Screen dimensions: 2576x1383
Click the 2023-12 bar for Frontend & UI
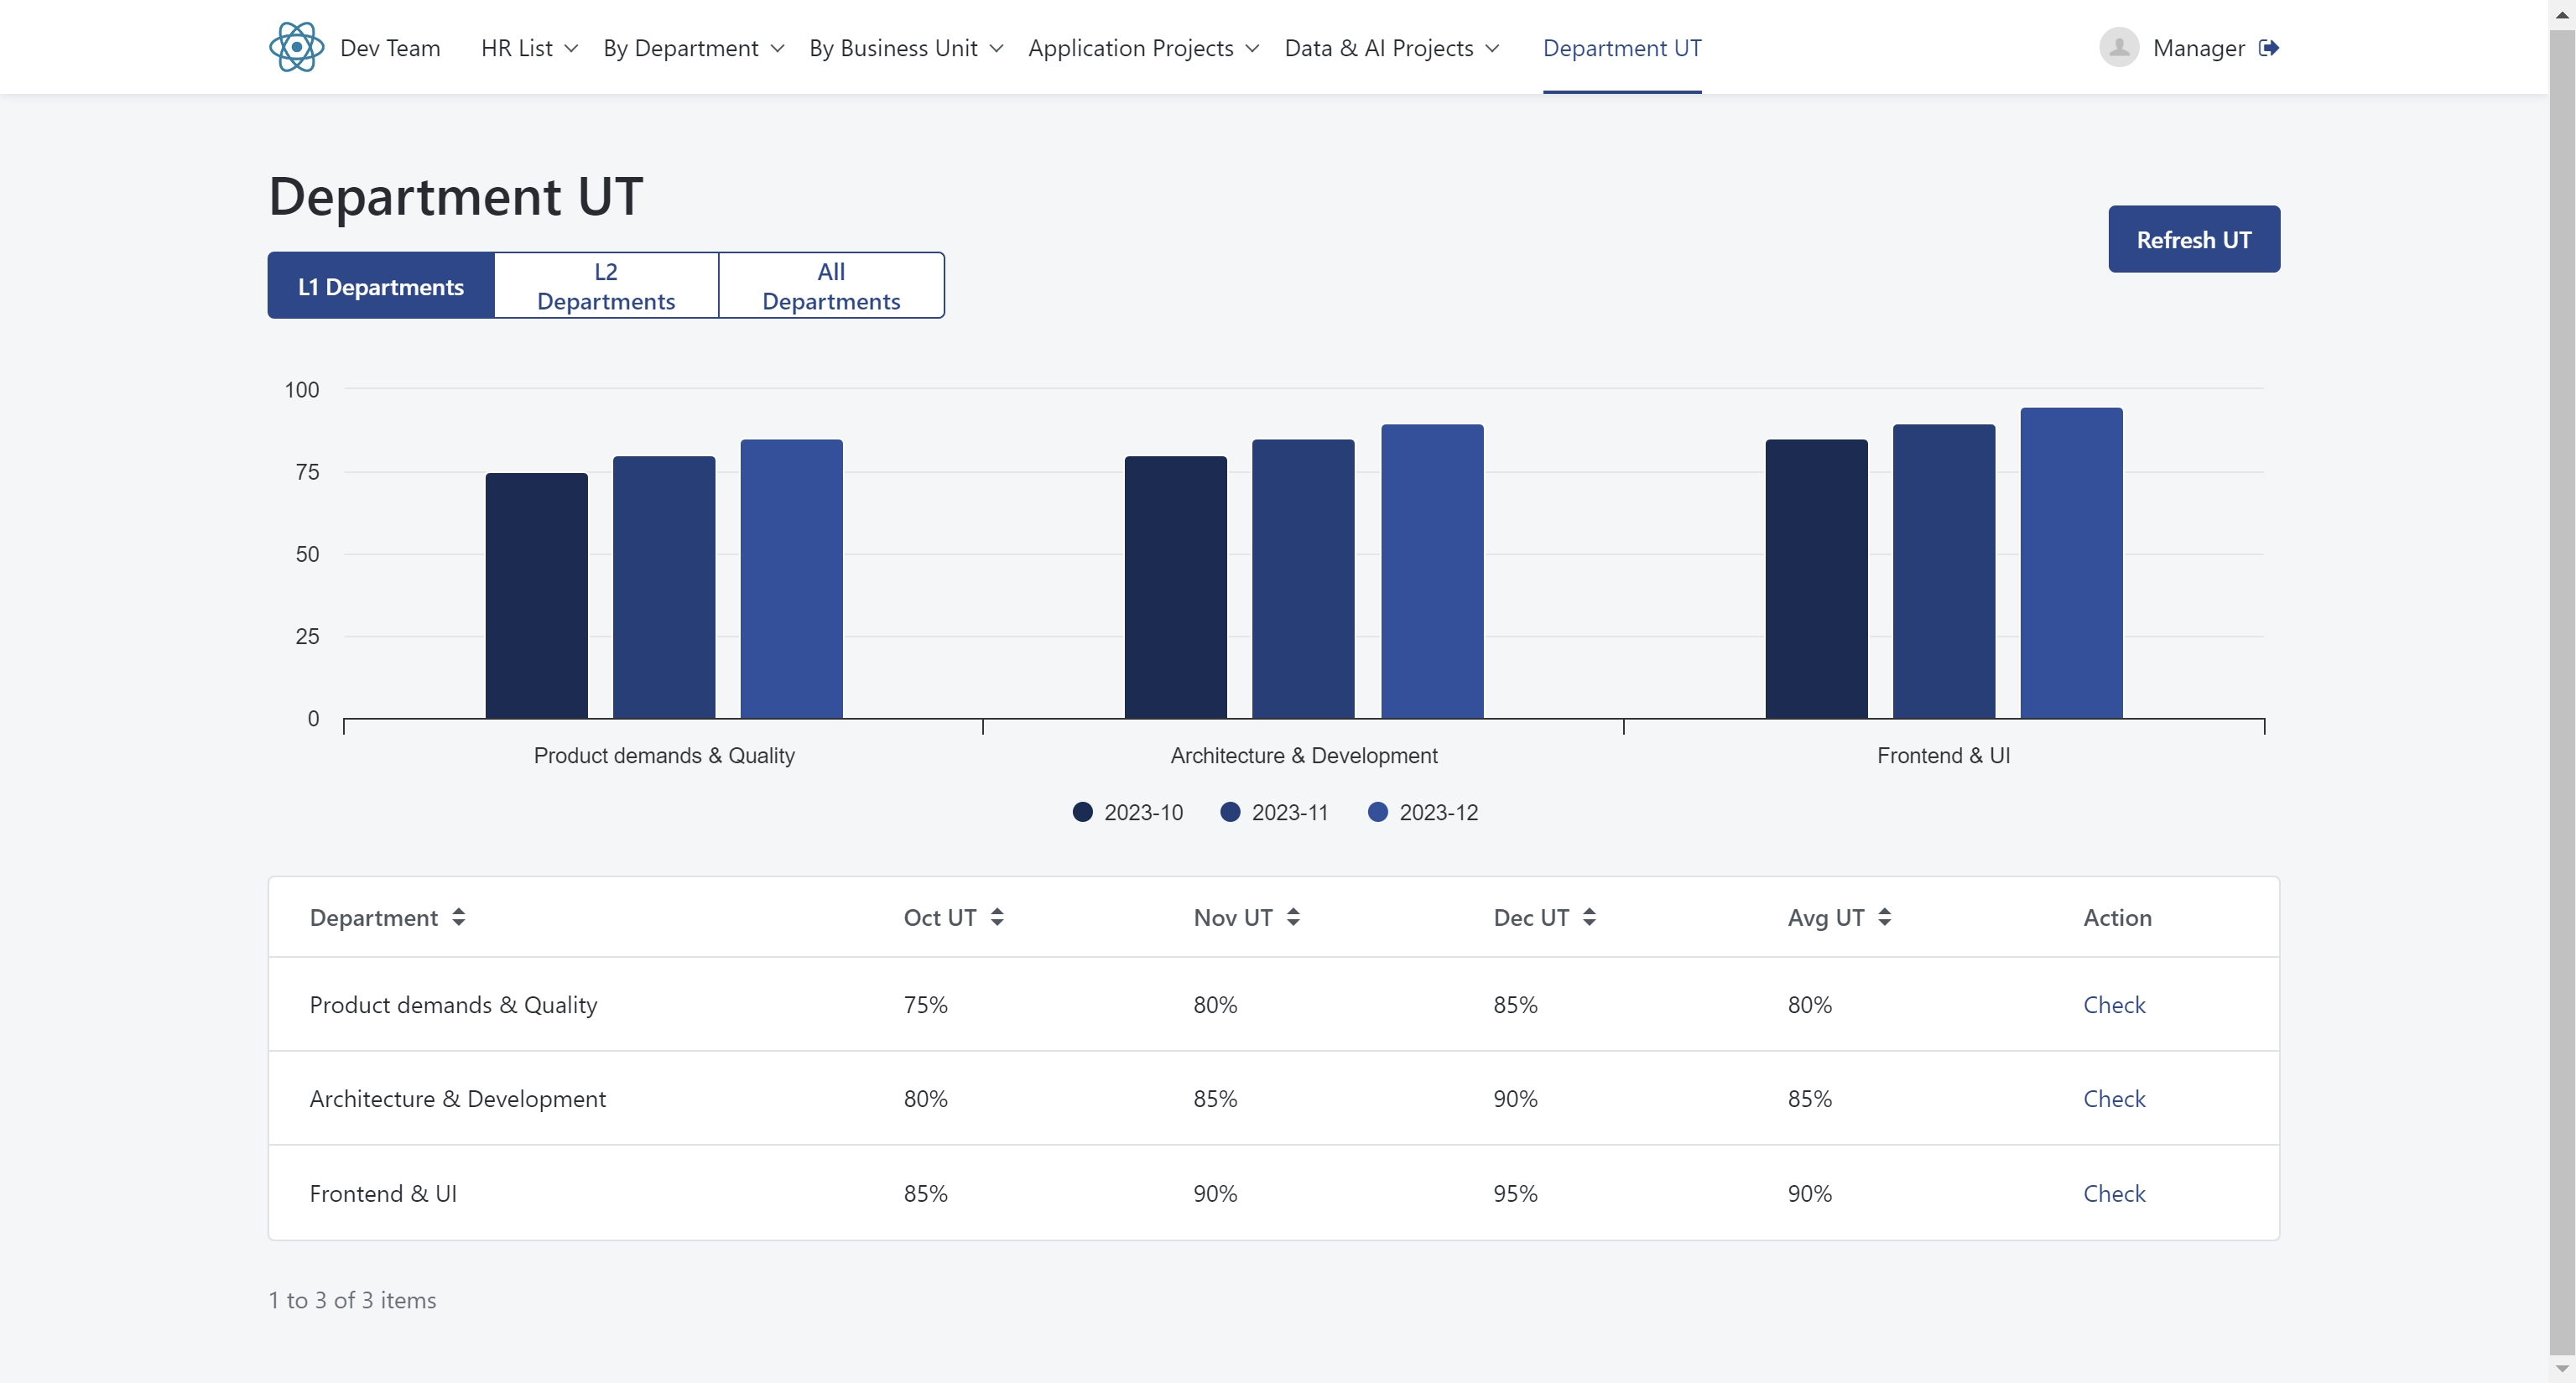click(2071, 563)
